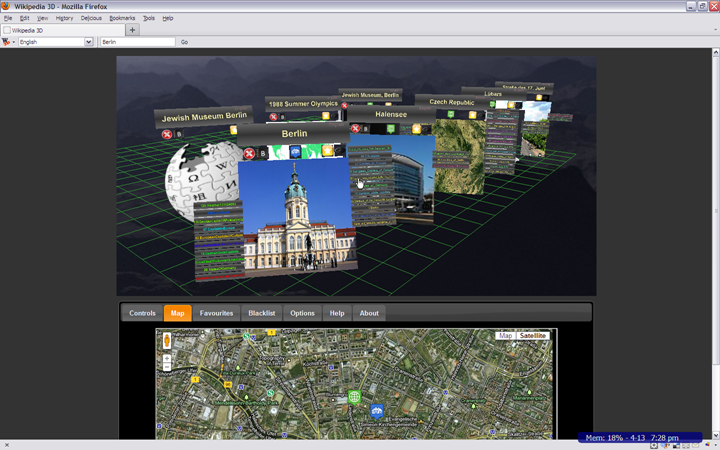This screenshot has width=720, height=450.
Task: Click the star favourite icon on Berlin card
Action: [x=327, y=151]
